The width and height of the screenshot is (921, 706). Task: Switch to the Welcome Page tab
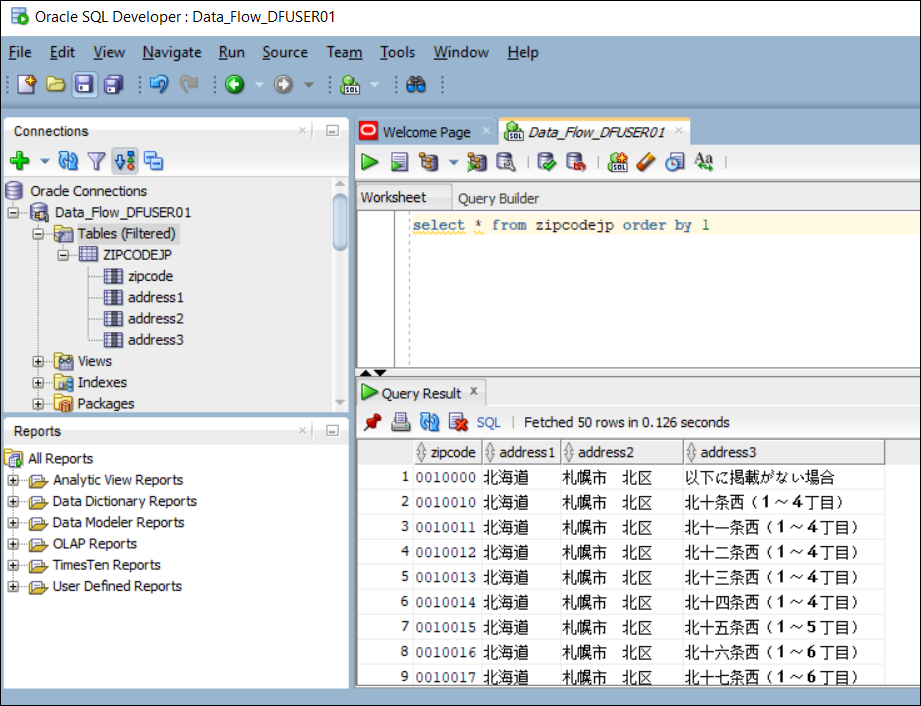(x=426, y=132)
